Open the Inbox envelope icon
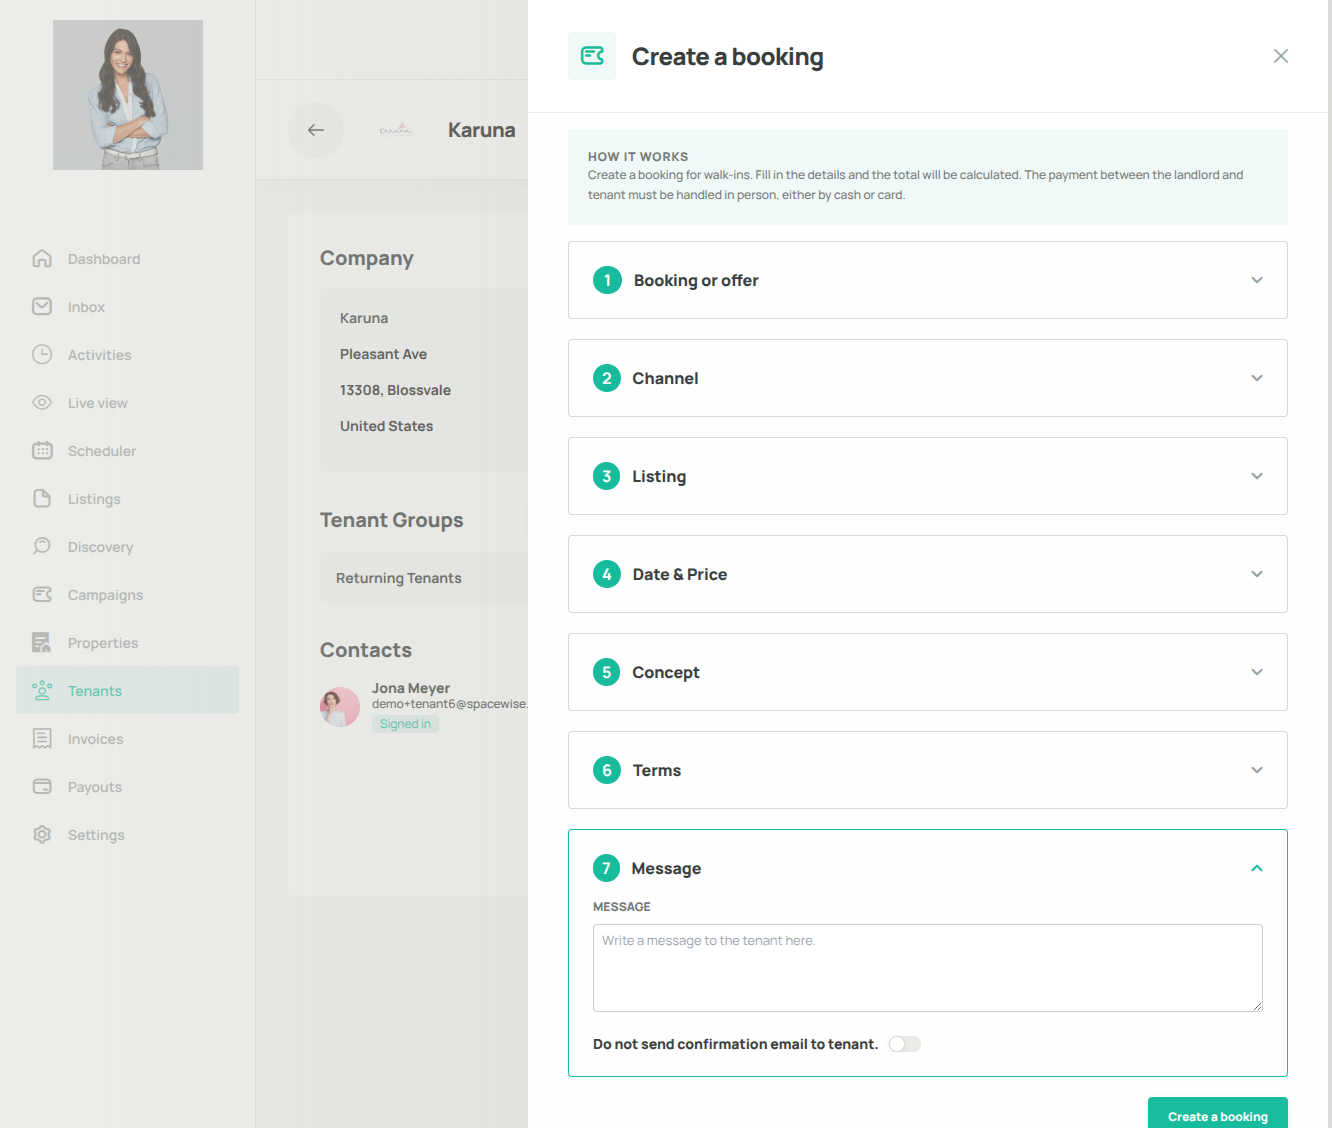 (x=42, y=307)
